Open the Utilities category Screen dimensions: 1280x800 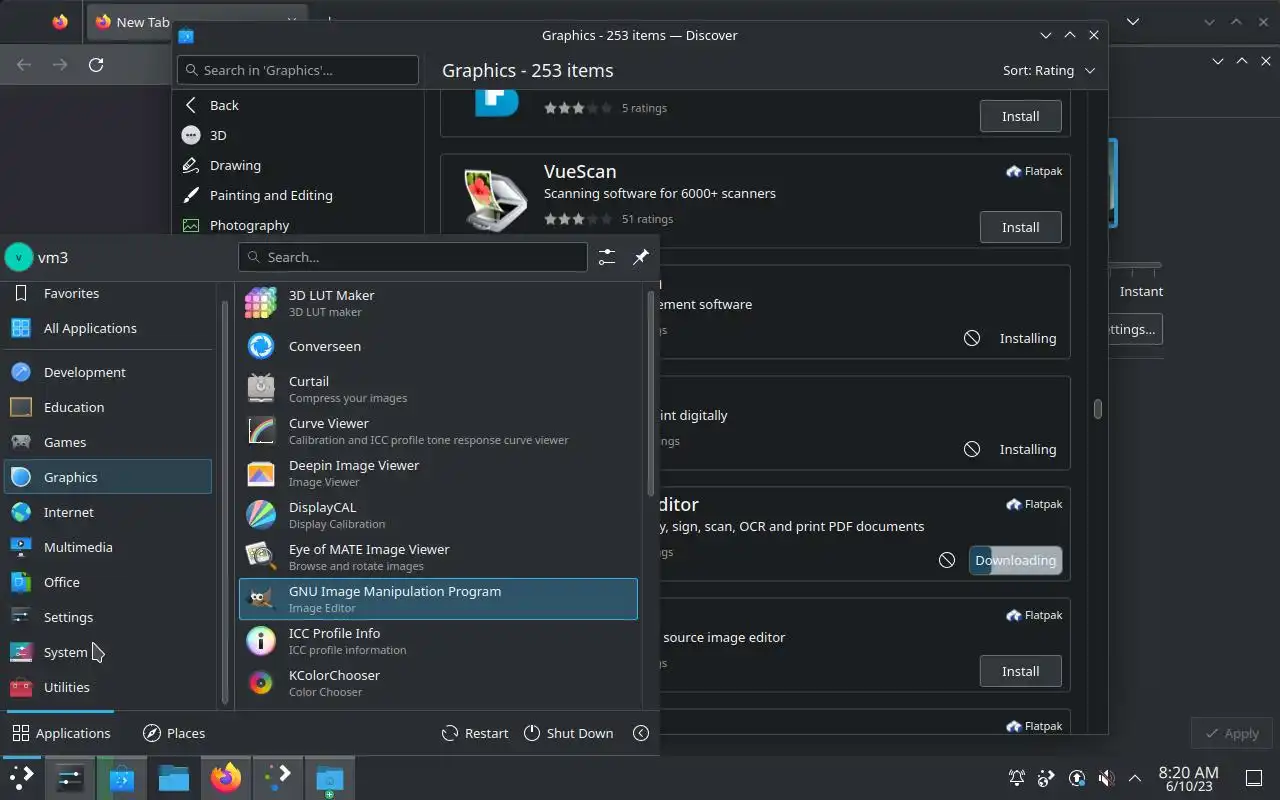(108, 687)
